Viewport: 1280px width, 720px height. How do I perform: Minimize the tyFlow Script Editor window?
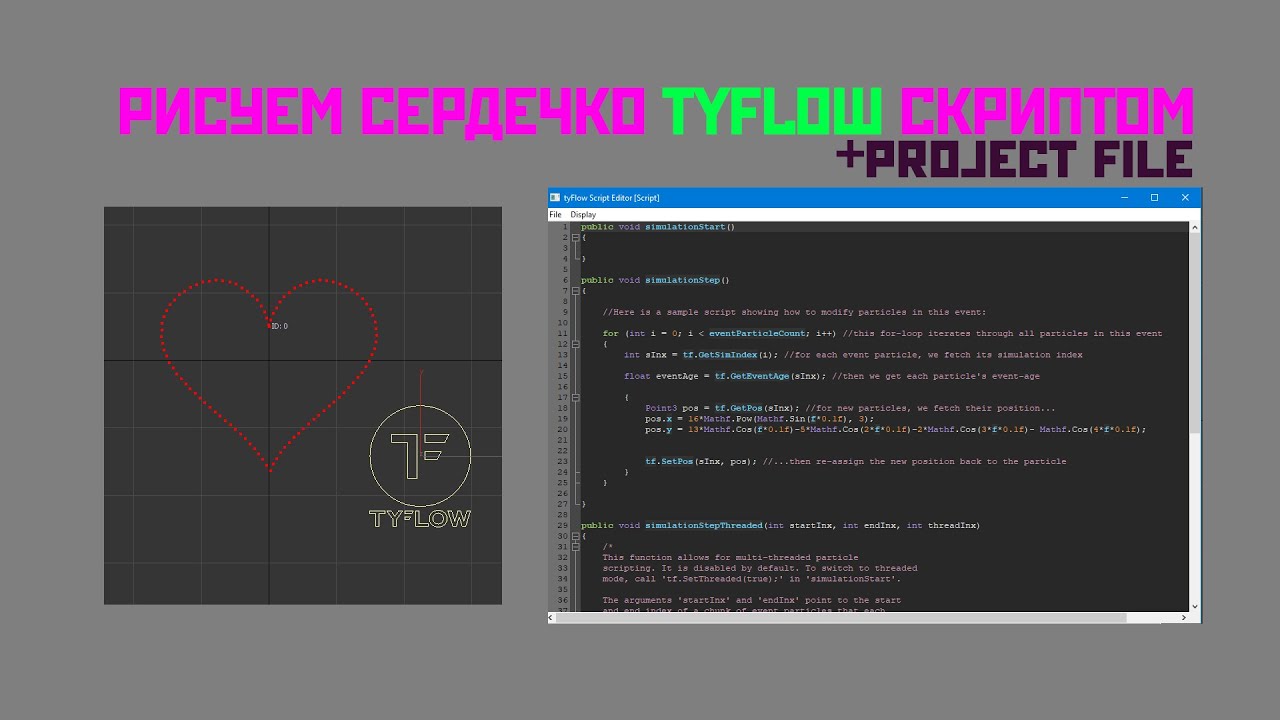pos(1123,198)
